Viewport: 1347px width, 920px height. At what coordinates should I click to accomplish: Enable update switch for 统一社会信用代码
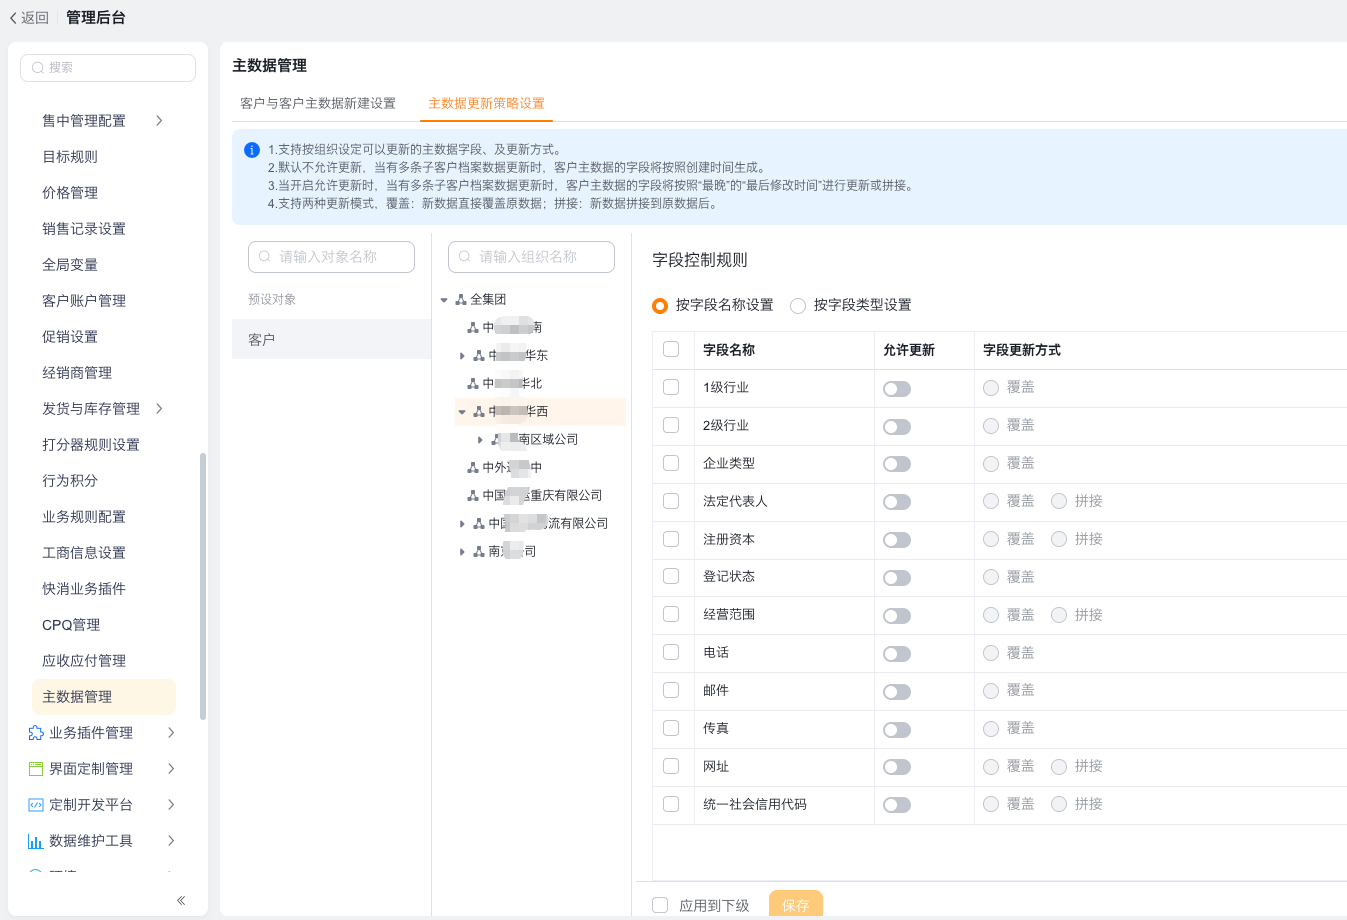pos(897,805)
